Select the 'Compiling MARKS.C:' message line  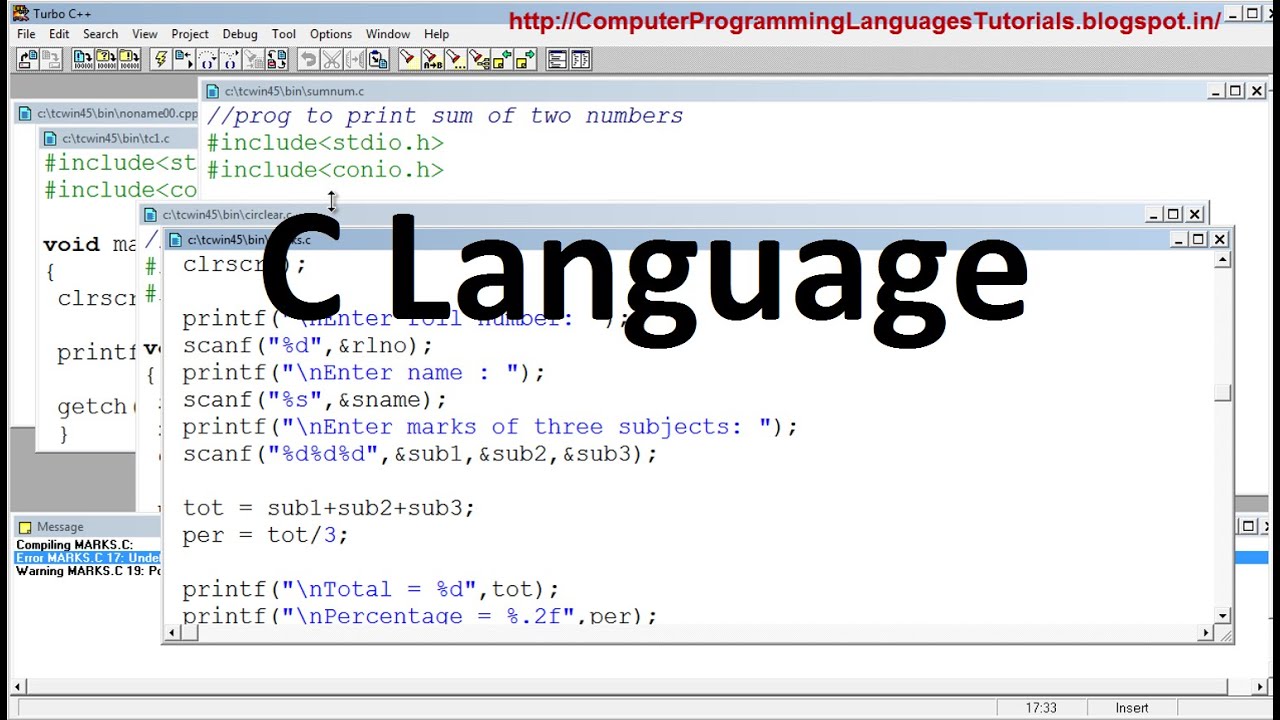coord(74,545)
